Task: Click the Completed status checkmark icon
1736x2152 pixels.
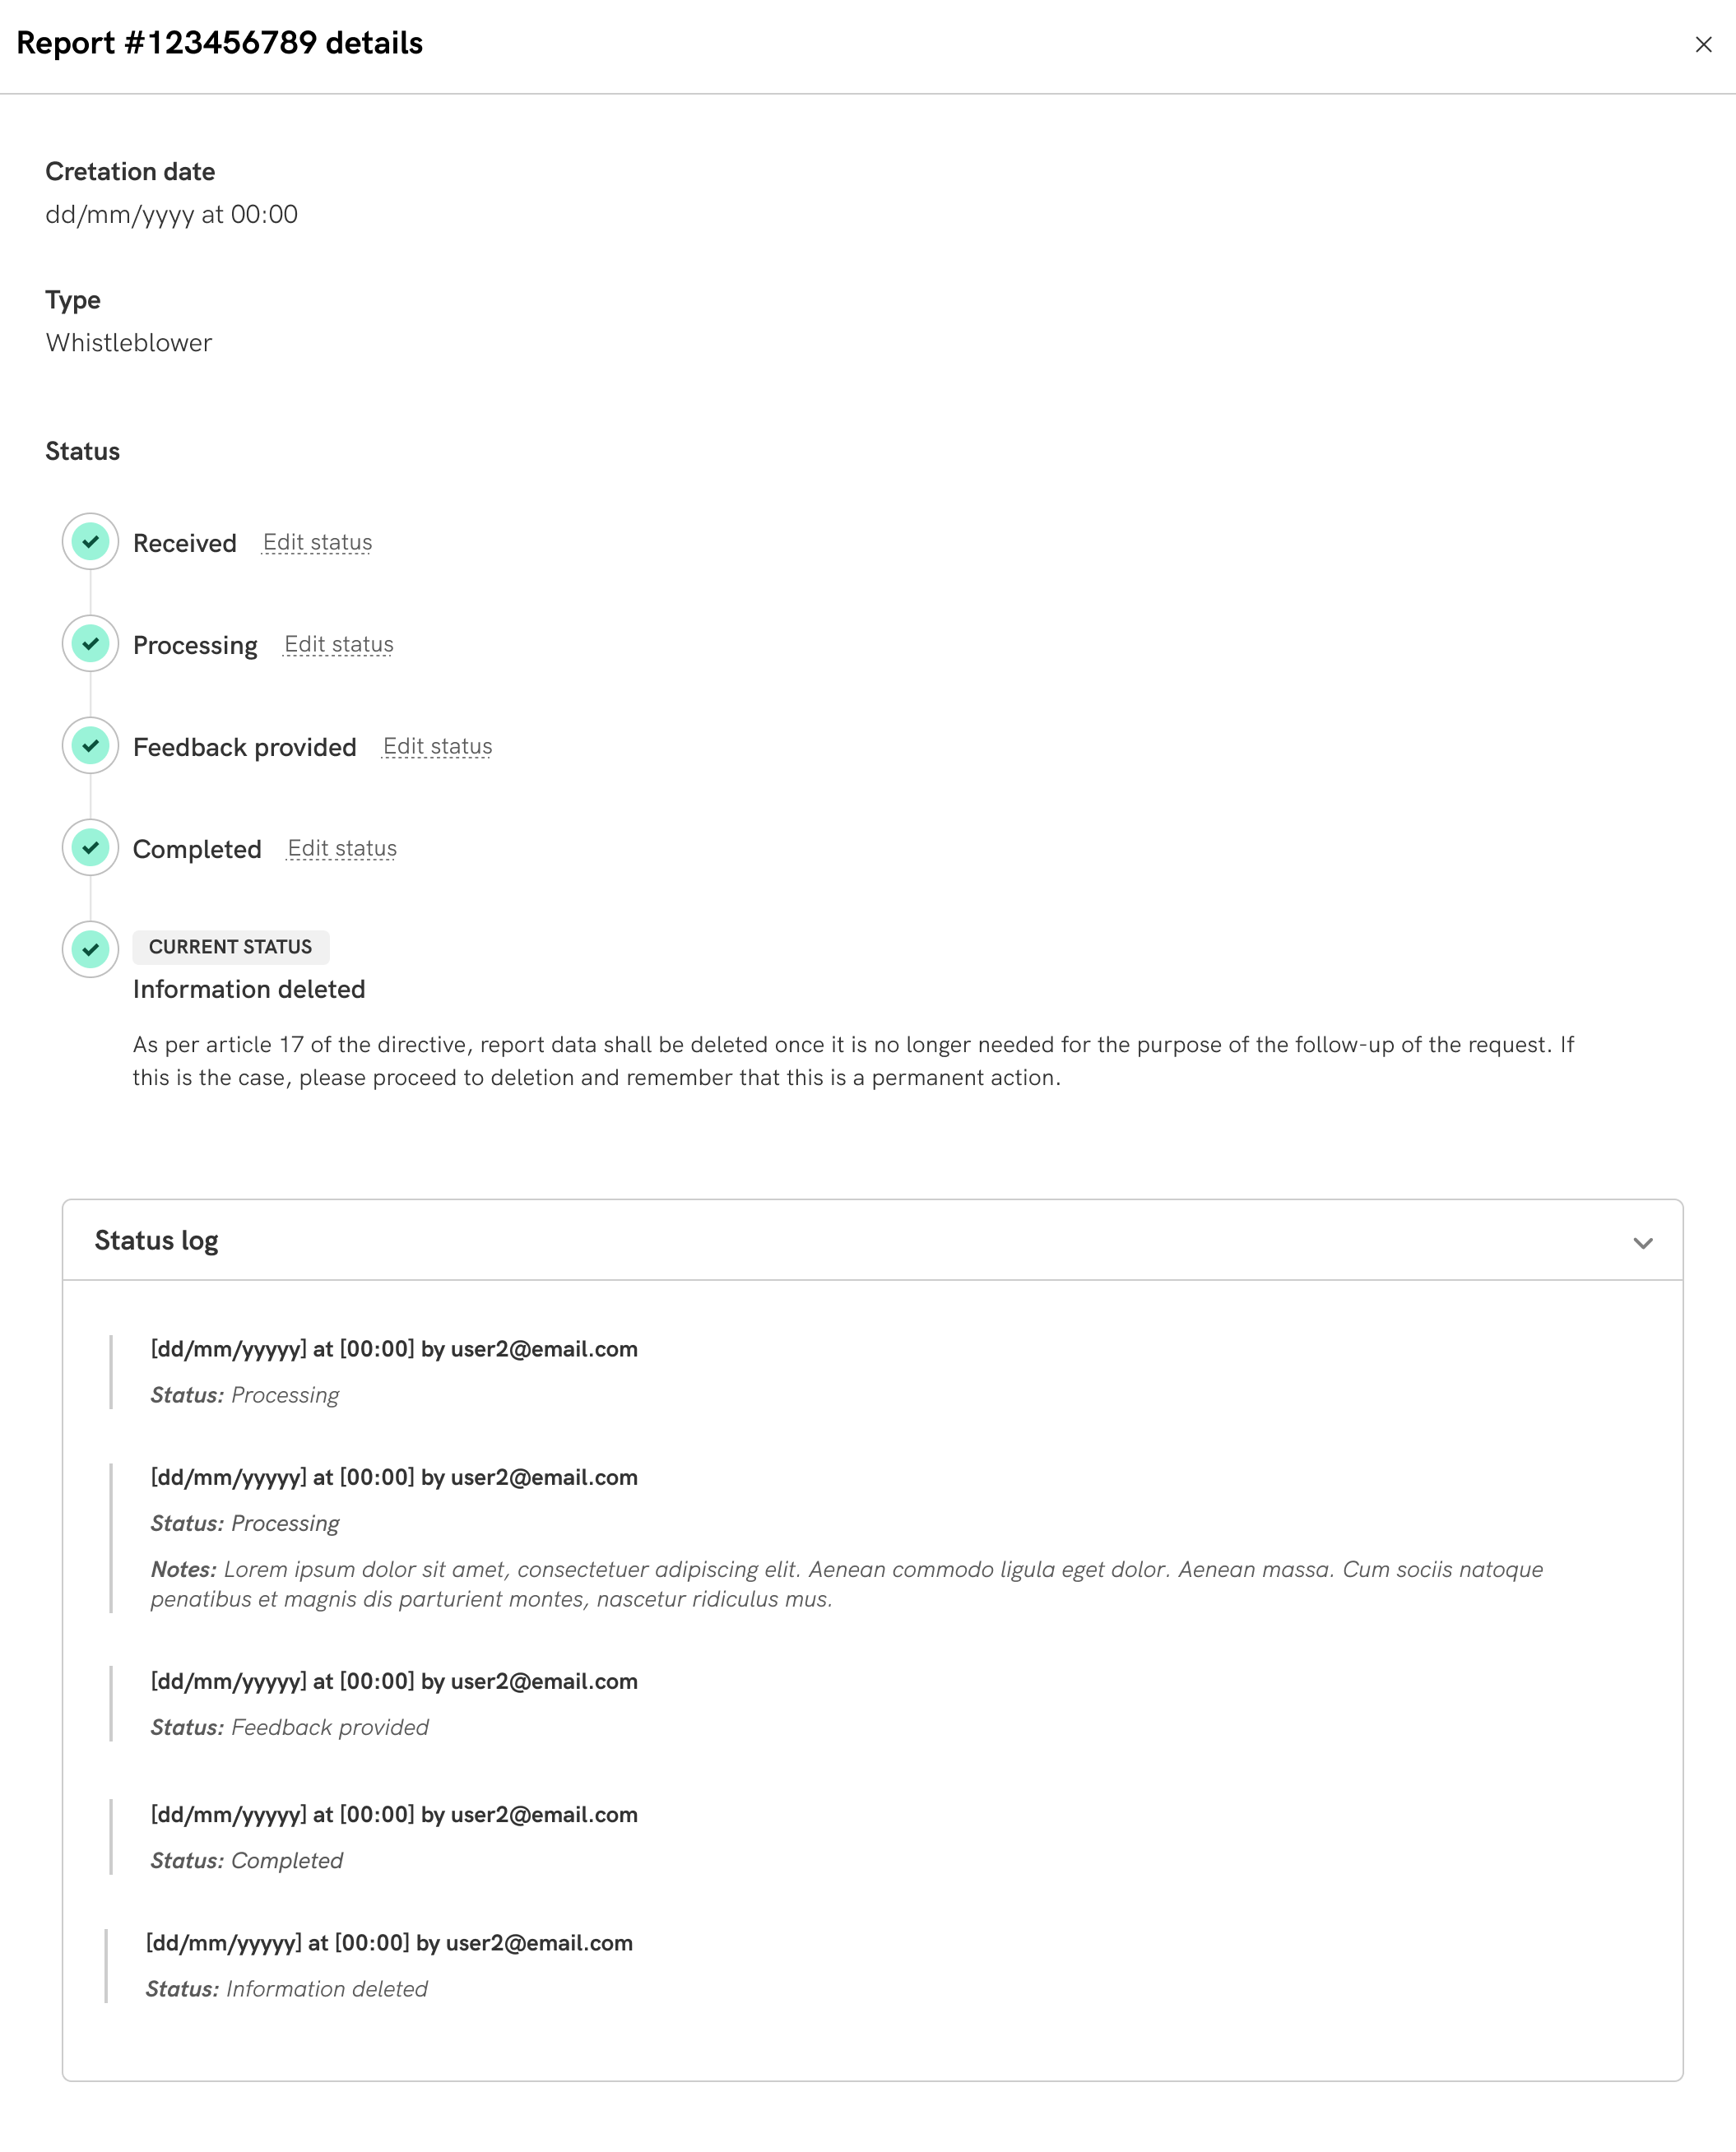Action: 91,848
